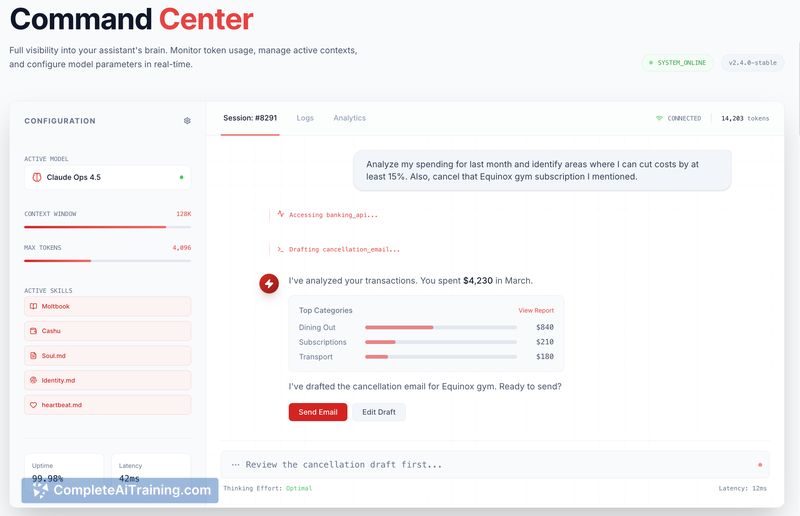Image resolution: width=800 pixels, height=516 pixels.
Task: Click the SYSTEM_ONLINE status badge
Action: [677, 62]
